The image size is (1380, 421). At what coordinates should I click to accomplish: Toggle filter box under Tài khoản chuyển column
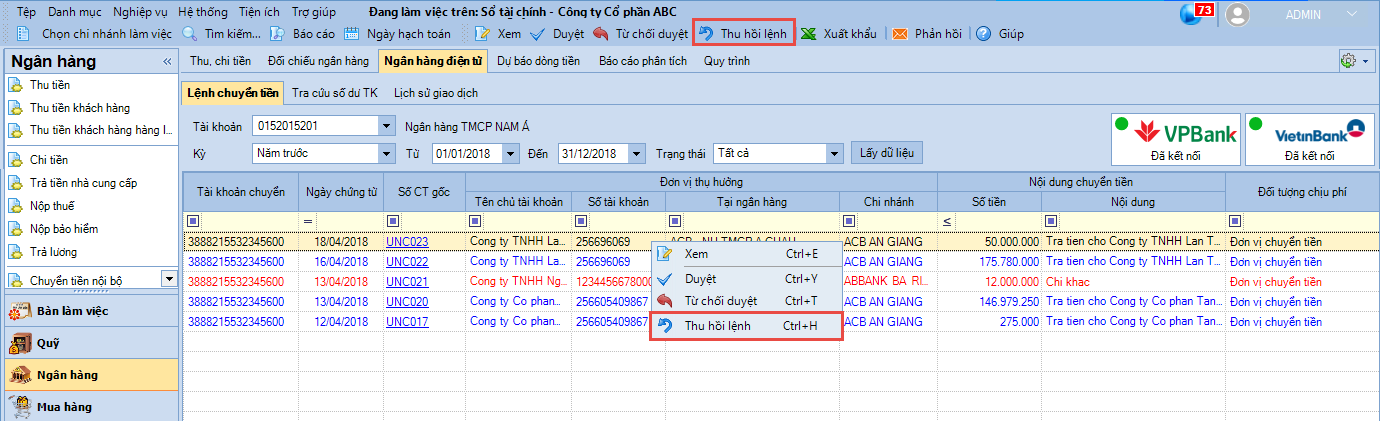coord(193,221)
